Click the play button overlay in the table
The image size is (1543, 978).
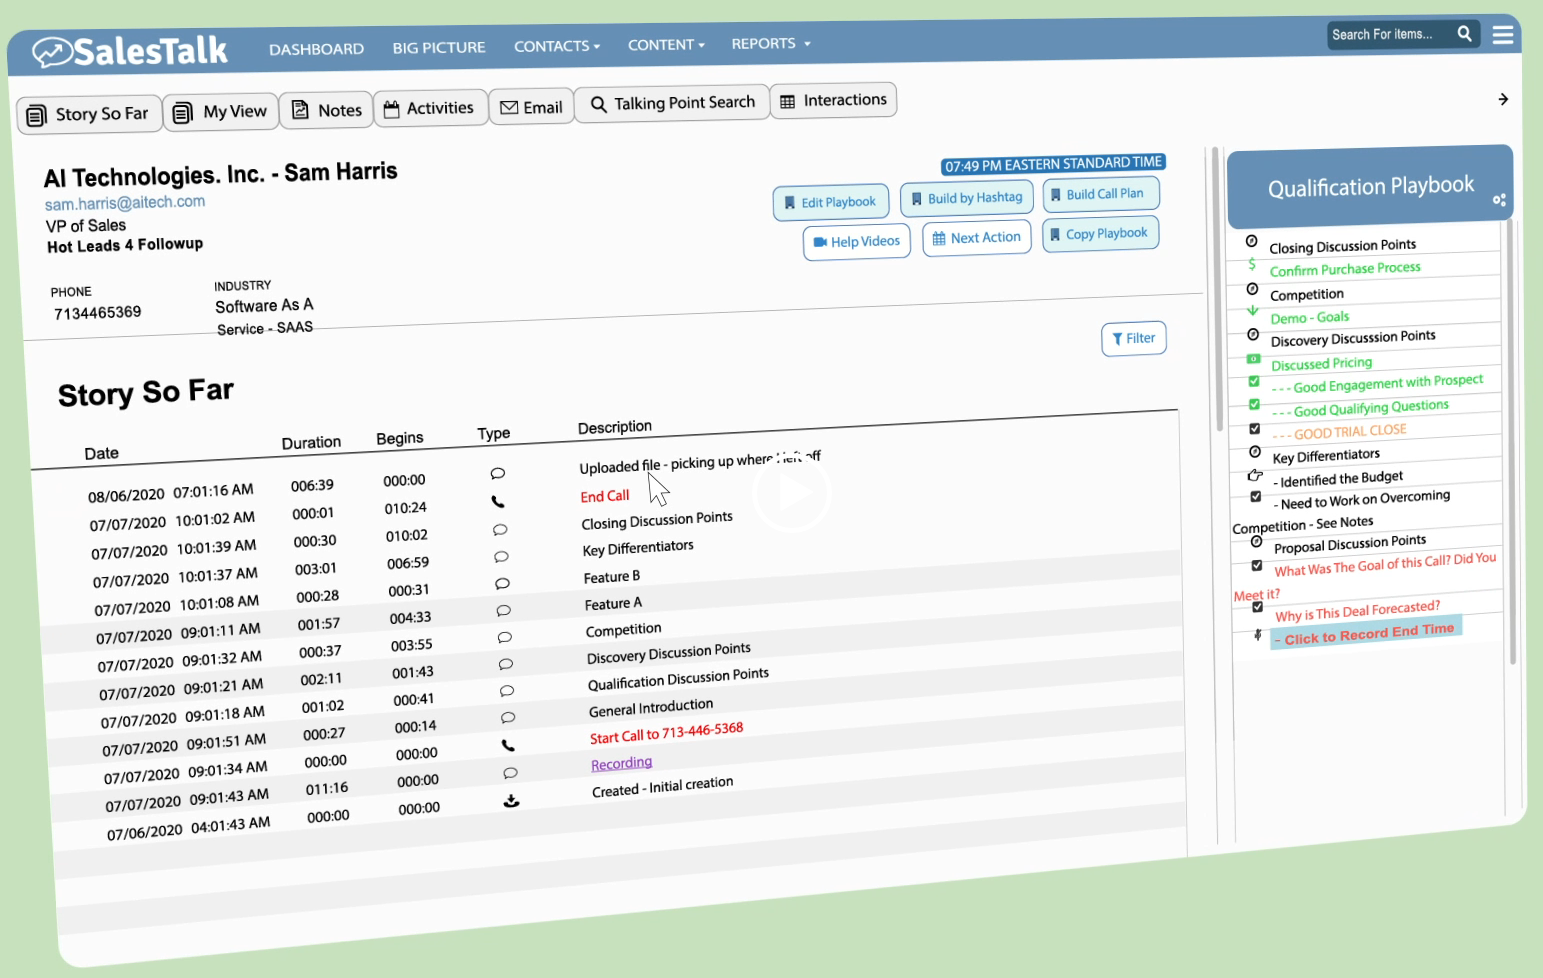pyautogui.click(x=792, y=492)
